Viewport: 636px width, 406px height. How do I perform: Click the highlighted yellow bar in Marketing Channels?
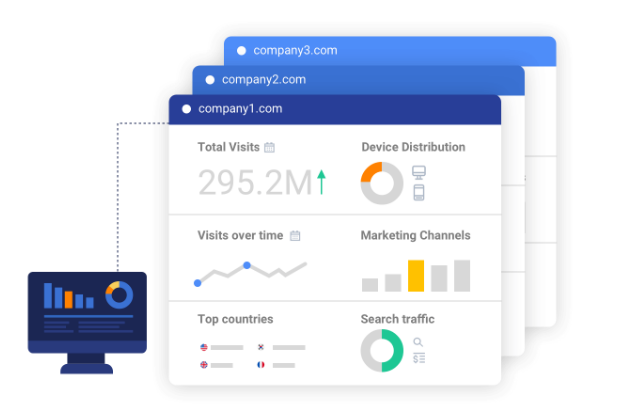point(416,275)
